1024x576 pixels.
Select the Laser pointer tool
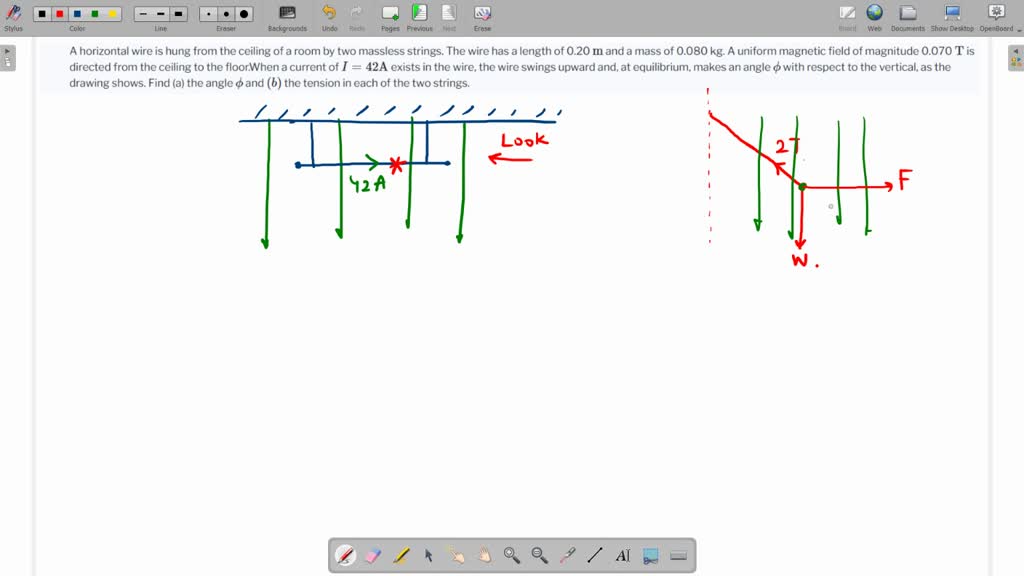pos(567,554)
